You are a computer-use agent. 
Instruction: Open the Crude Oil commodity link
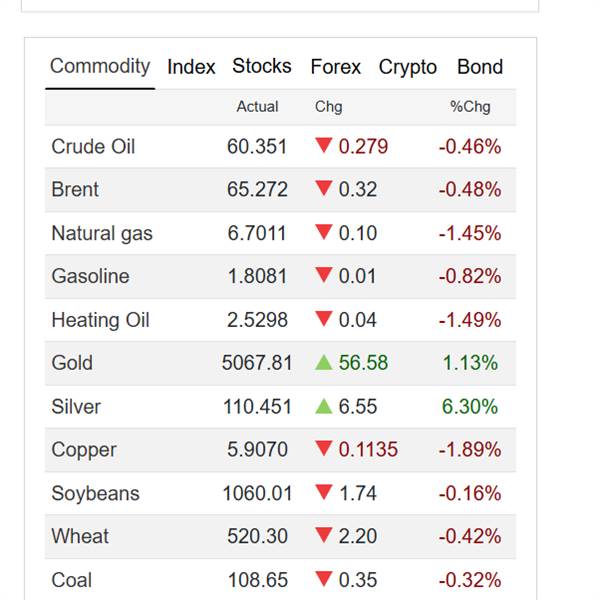93,146
